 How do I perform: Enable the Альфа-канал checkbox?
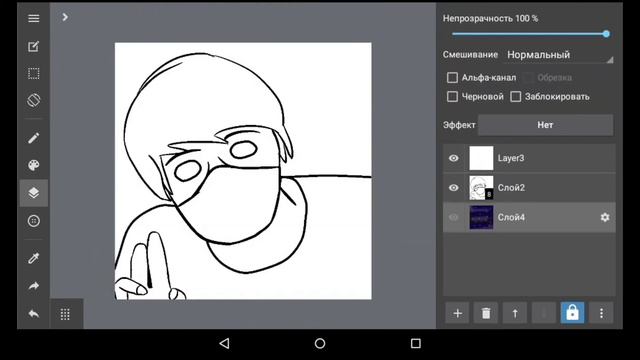point(452,78)
